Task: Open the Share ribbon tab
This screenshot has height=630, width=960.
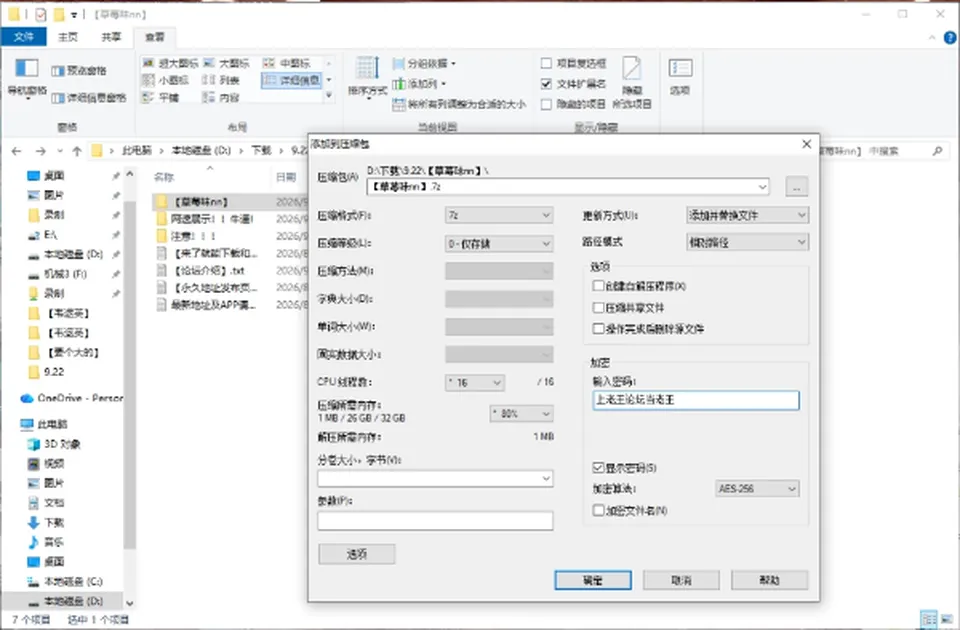Action: pyautogui.click(x=111, y=37)
